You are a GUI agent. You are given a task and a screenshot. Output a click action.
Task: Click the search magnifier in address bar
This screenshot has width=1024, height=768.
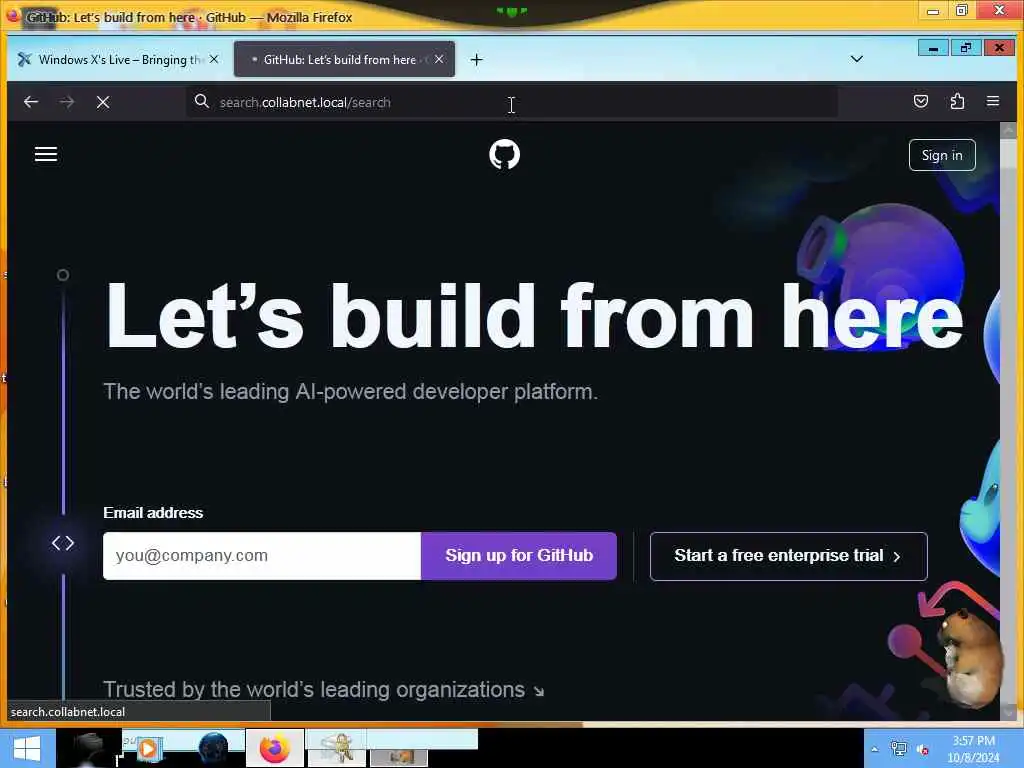[202, 101]
